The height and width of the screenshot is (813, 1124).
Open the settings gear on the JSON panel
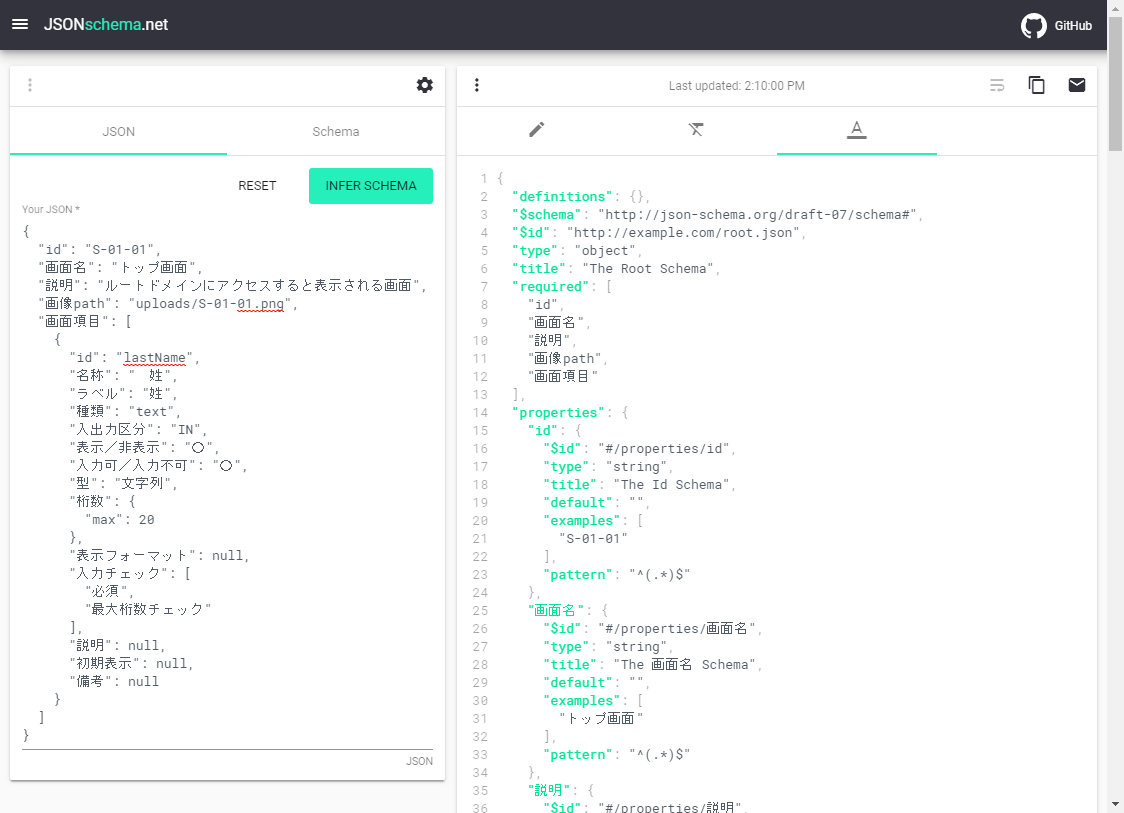(x=425, y=85)
